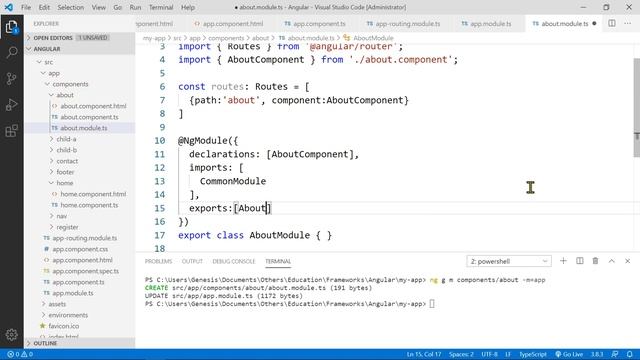Open home.component.ts in explorer
Viewport: 640px width, 360px height.
pos(89,205)
